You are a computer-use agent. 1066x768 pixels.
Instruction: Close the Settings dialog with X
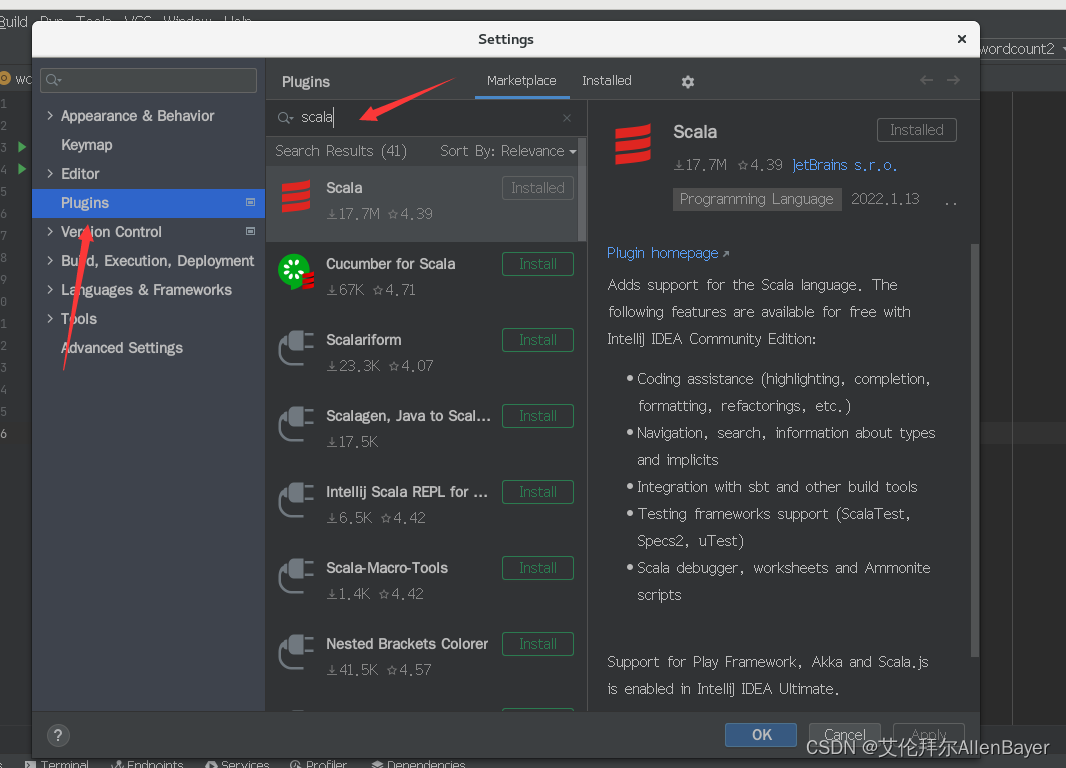[961, 39]
